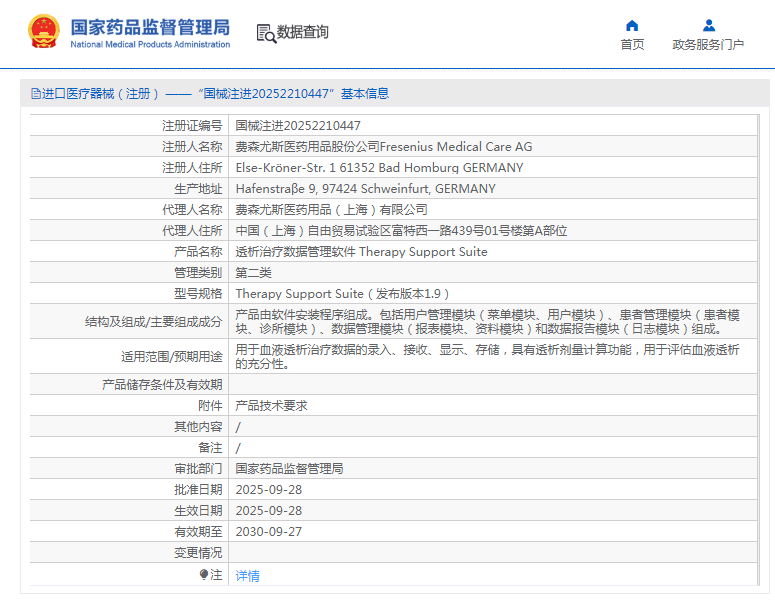Click the 有效期至 date 2030-09-27
This screenshot has height=604, width=775.
pos(268,532)
